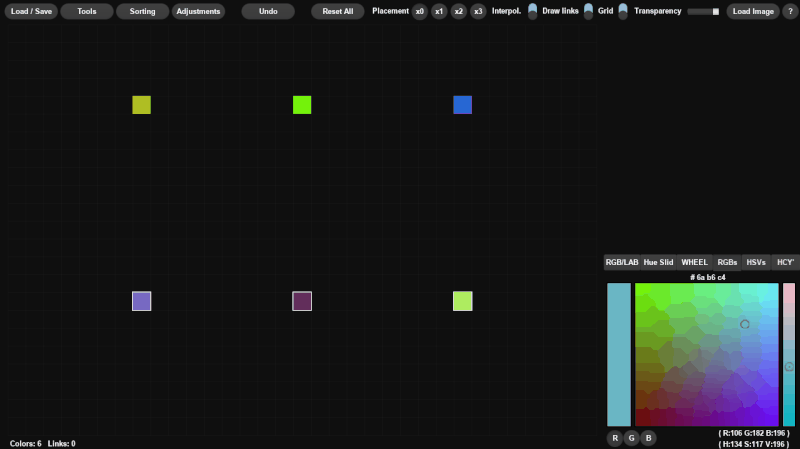Toggle the Grid switch

(623, 11)
